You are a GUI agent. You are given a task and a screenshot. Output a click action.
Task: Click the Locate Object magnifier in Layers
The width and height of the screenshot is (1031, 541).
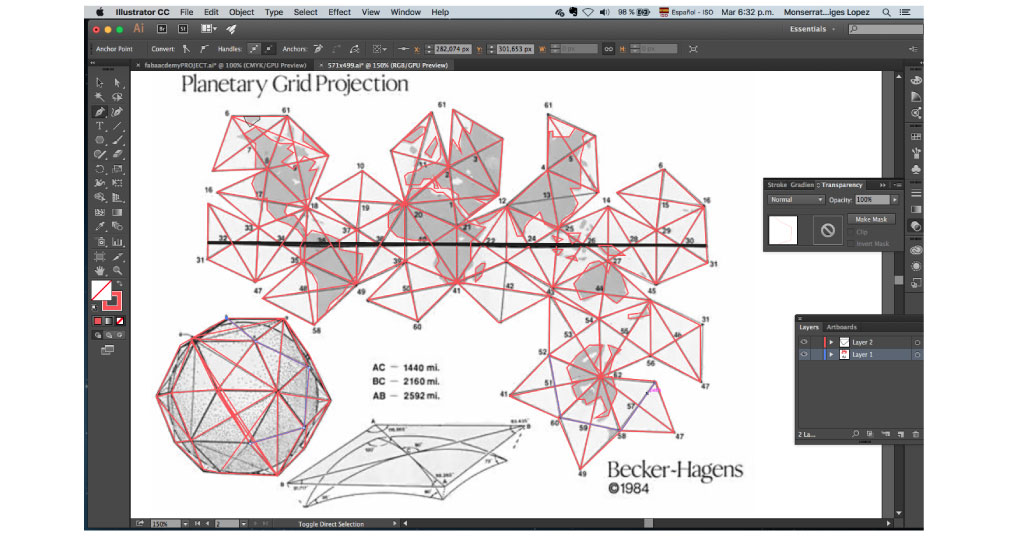coord(855,434)
